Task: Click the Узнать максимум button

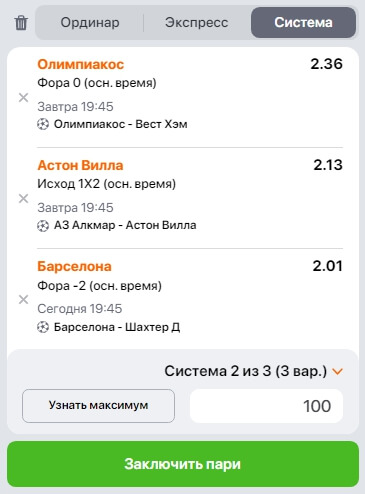Action: (98, 406)
